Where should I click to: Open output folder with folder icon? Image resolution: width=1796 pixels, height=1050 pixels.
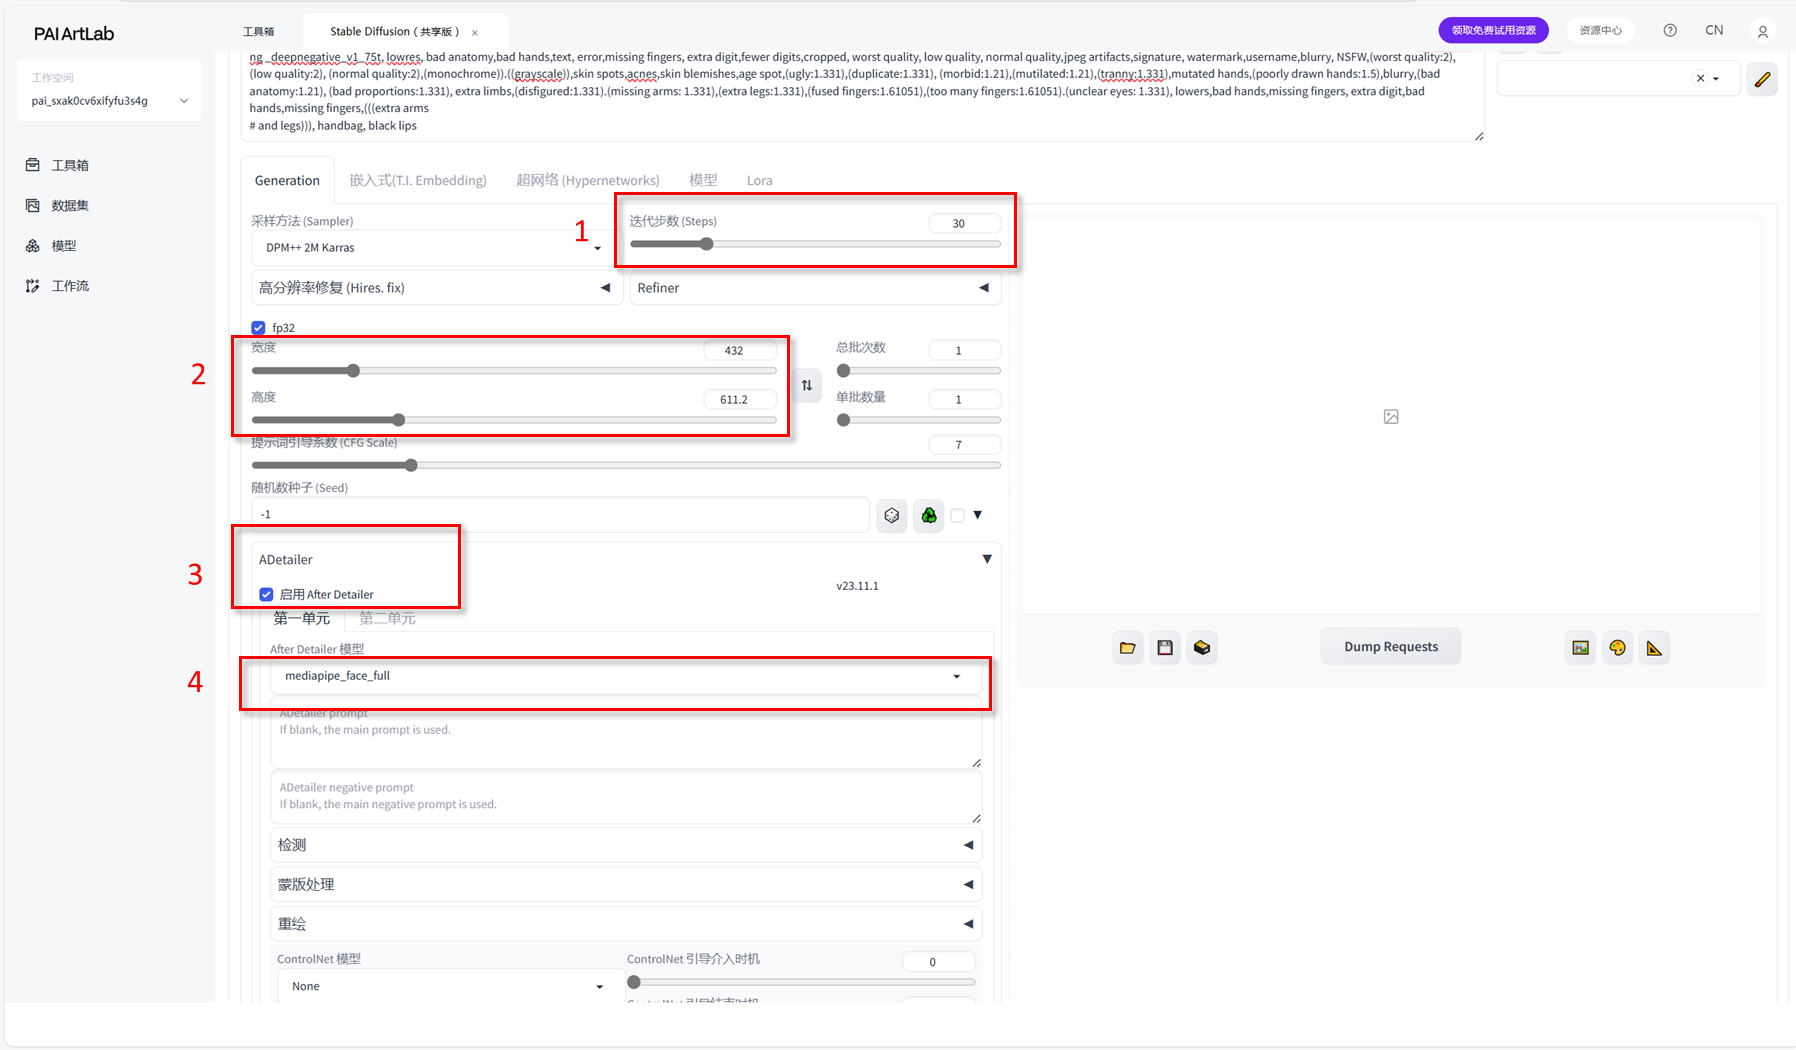(x=1128, y=648)
